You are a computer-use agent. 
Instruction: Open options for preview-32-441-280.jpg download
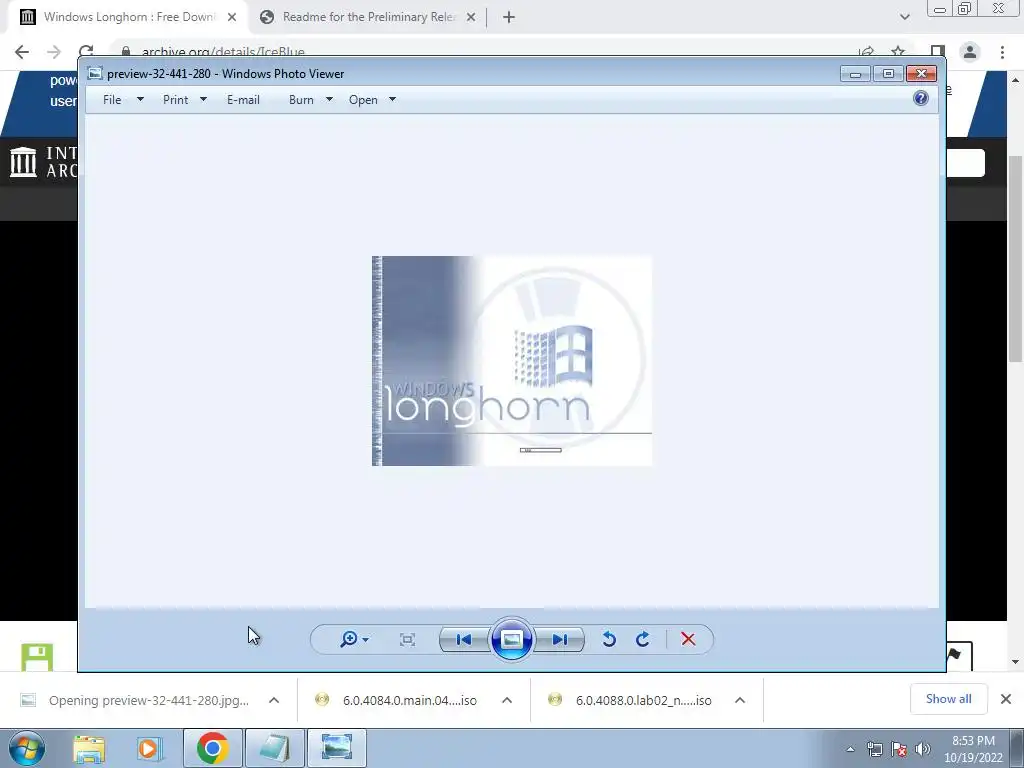tap(274, 700)
